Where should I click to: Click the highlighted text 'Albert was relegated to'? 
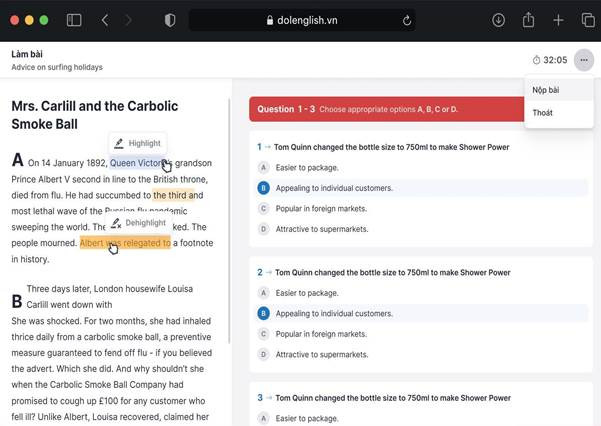(x=124, y=243)
